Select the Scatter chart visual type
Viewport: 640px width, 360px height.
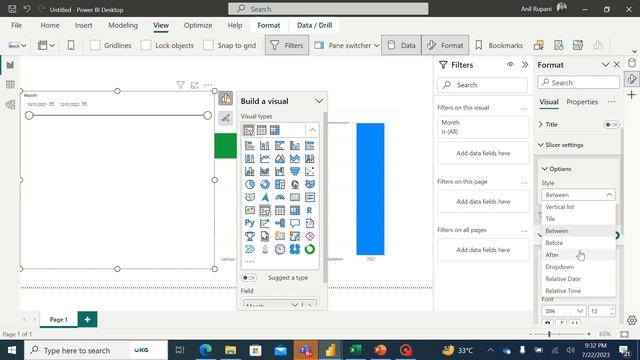tap(310, 171)
